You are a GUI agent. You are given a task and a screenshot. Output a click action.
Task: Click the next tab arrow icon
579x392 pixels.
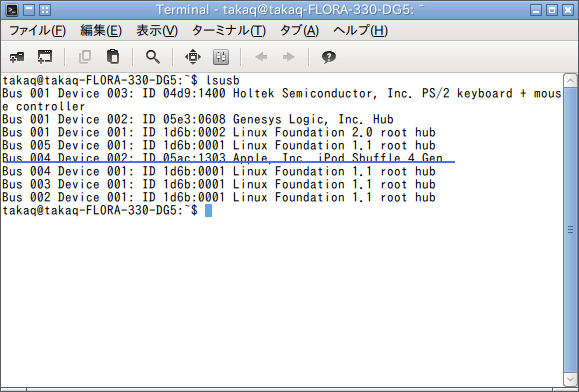pyautogui.click(x=289, y=57)
